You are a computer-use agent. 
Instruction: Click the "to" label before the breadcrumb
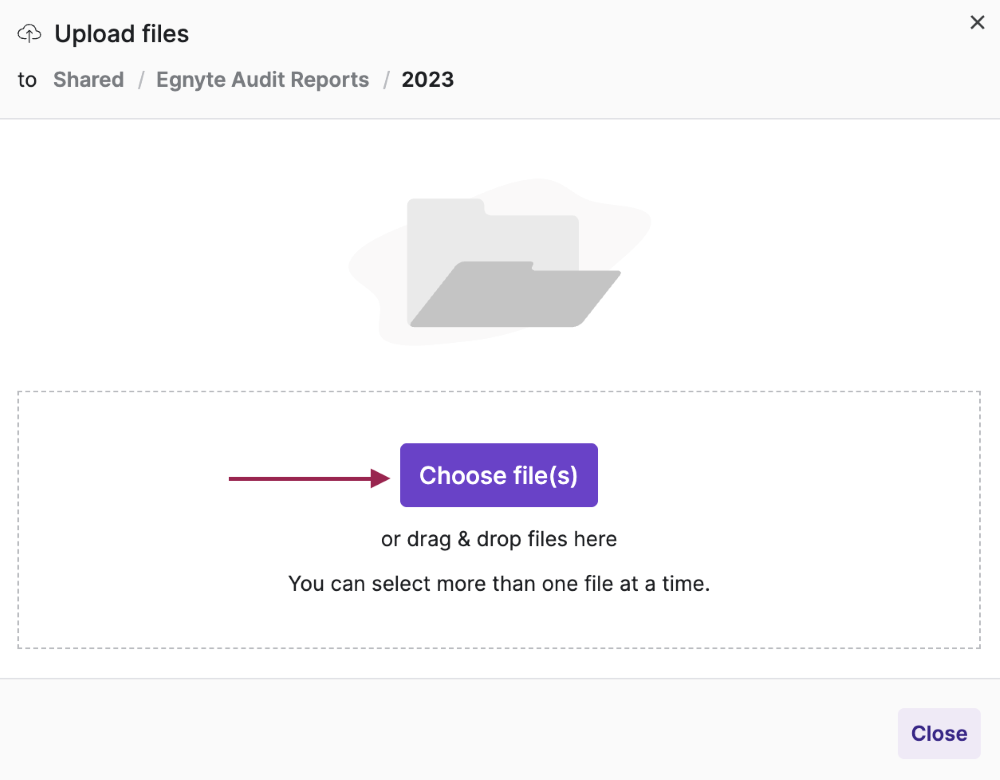click(x=27, y=80)
